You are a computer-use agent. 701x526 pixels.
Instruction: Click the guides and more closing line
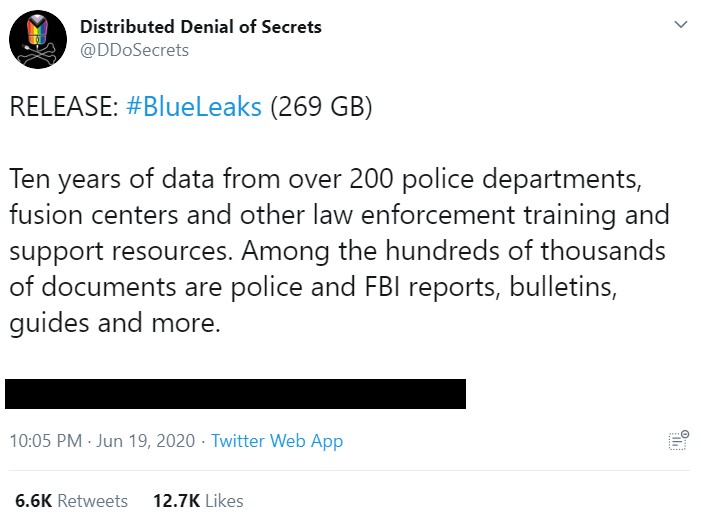coord(115,323)
